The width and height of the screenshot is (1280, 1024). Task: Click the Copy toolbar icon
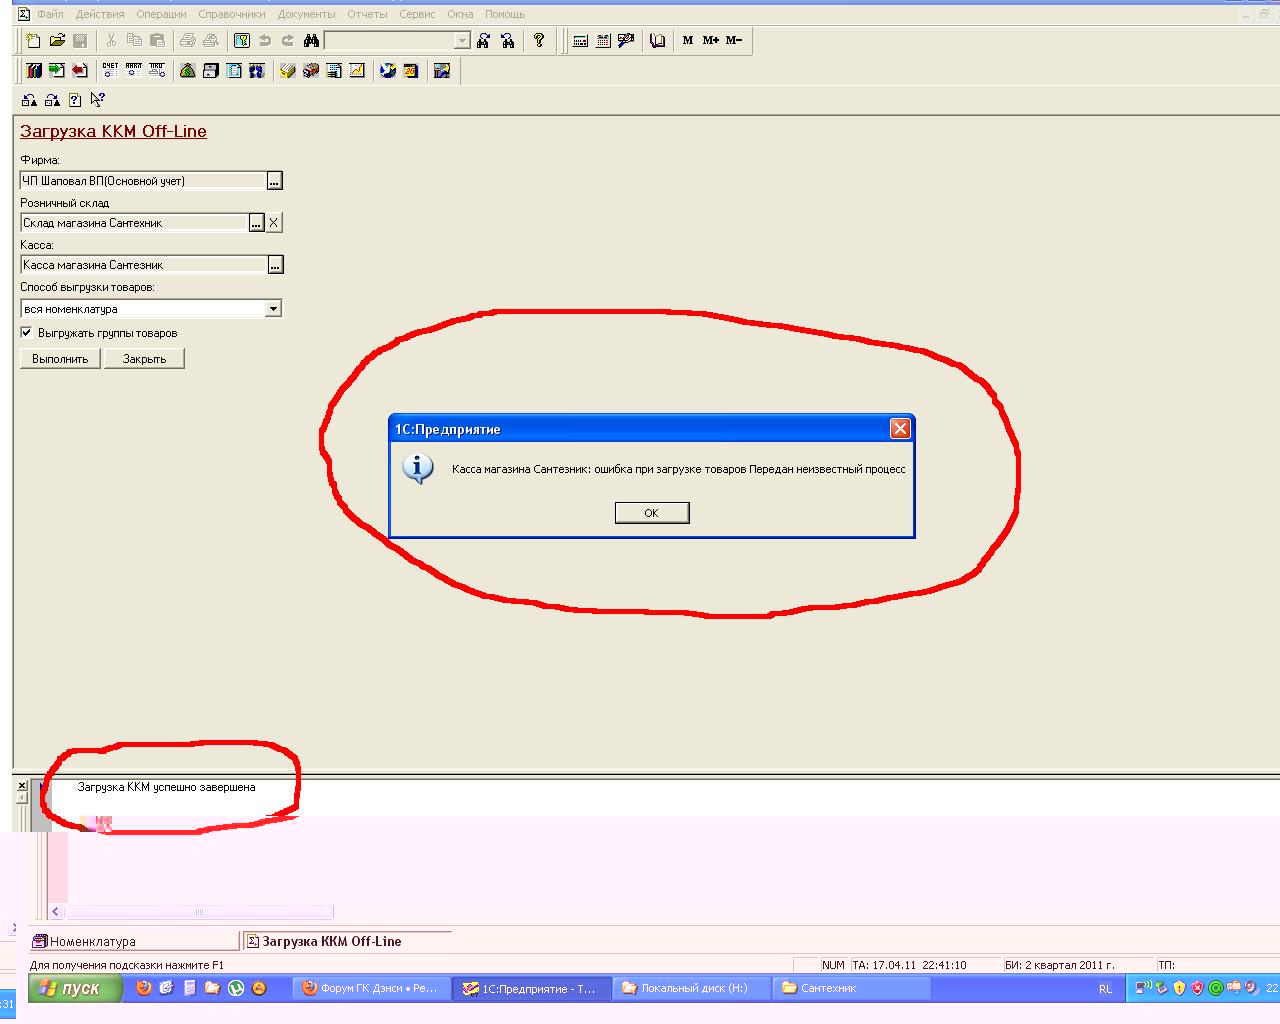134,41
